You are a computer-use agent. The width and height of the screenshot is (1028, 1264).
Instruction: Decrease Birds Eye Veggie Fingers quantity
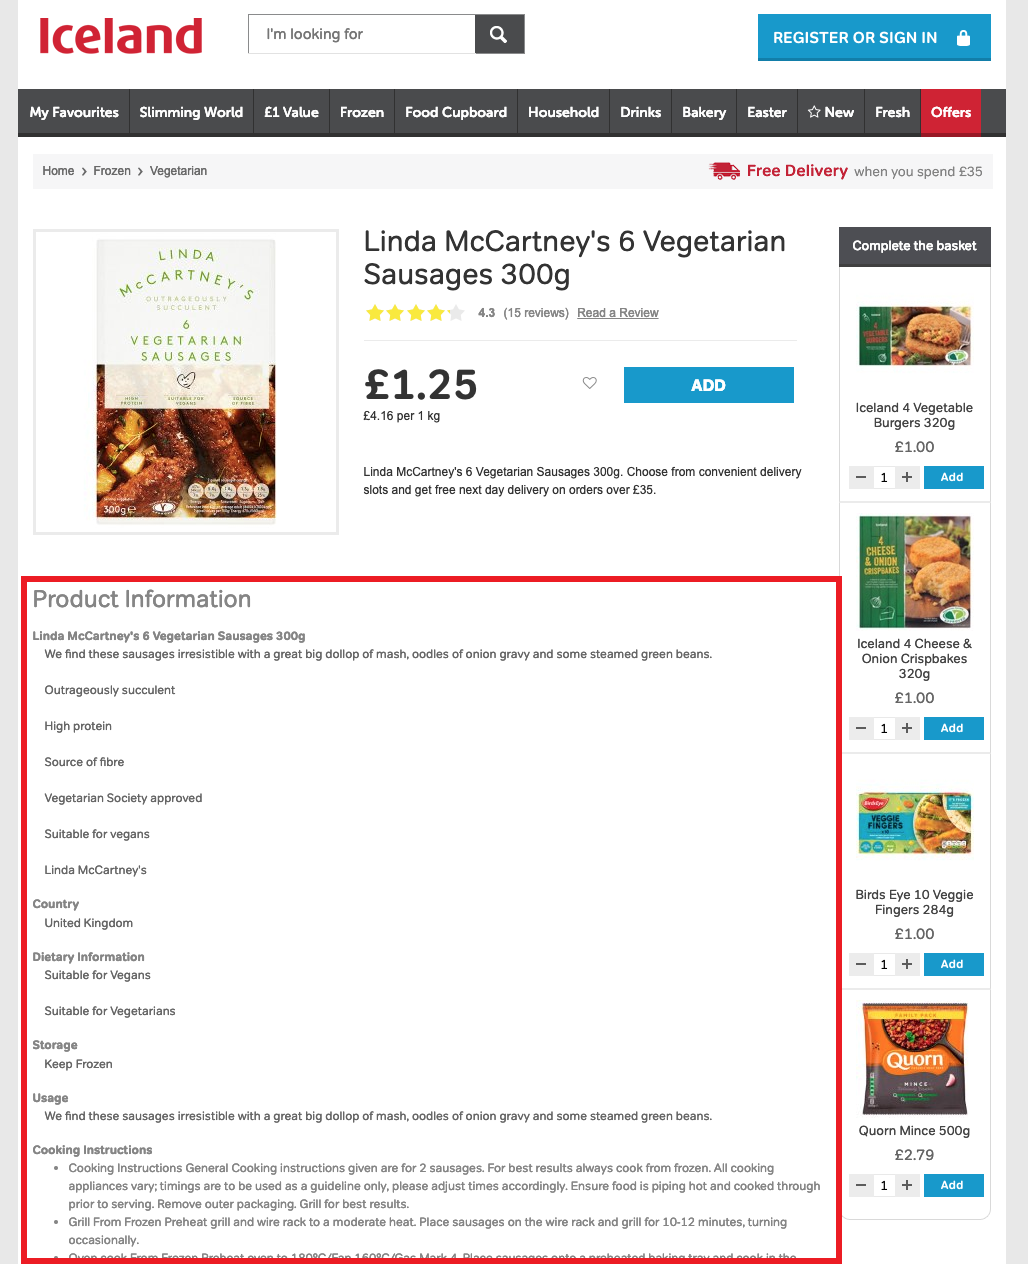tap(861, 964)
